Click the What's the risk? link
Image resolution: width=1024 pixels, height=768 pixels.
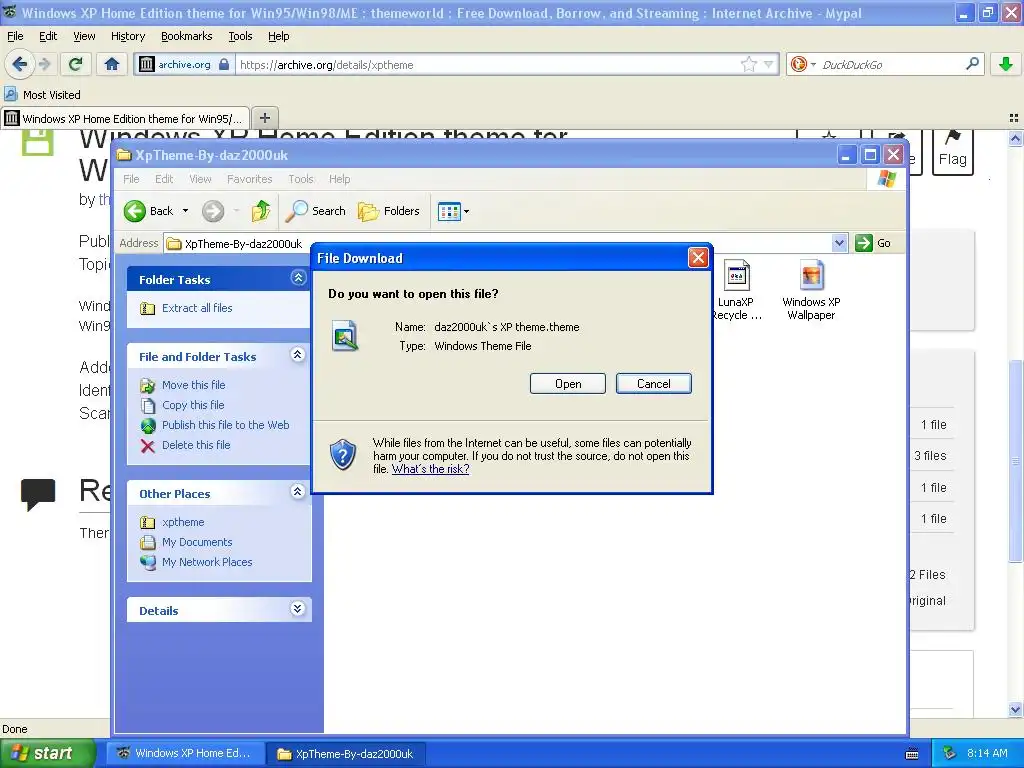(x=430, y=469)
